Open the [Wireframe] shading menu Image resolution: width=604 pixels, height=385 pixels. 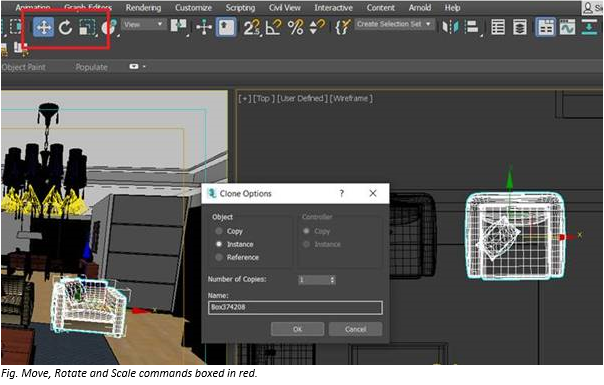tap(351, 99)
